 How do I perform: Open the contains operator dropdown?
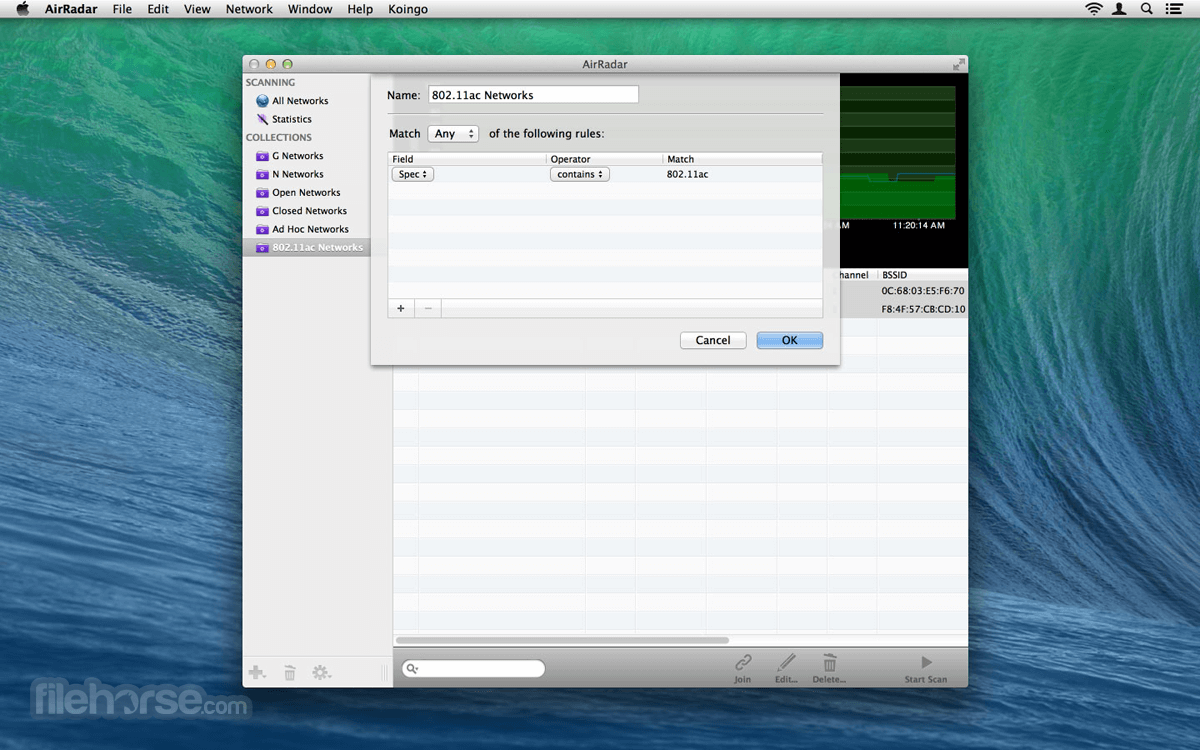pos(580,174)
